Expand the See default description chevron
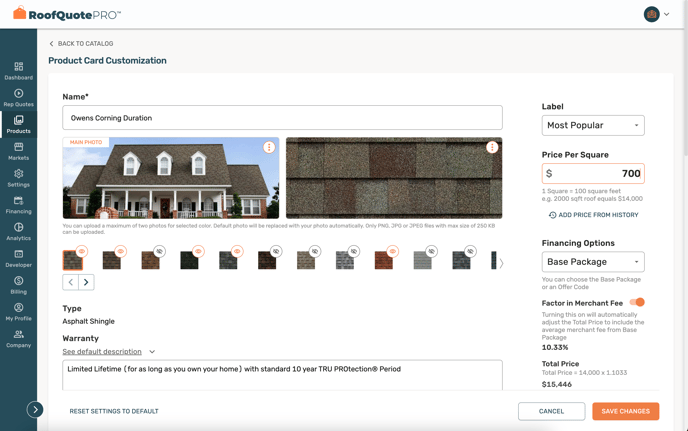The width and height of the screenshot is (688, 431). click(x=152, y=352)
